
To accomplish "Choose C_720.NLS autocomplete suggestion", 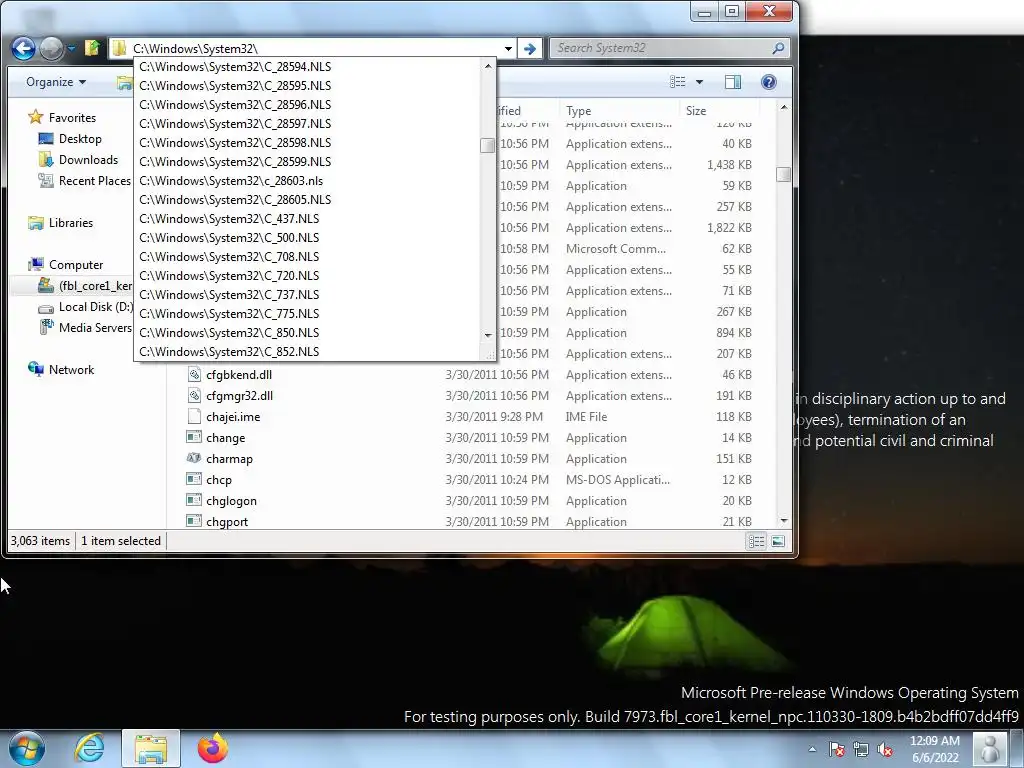I will 307,276.
